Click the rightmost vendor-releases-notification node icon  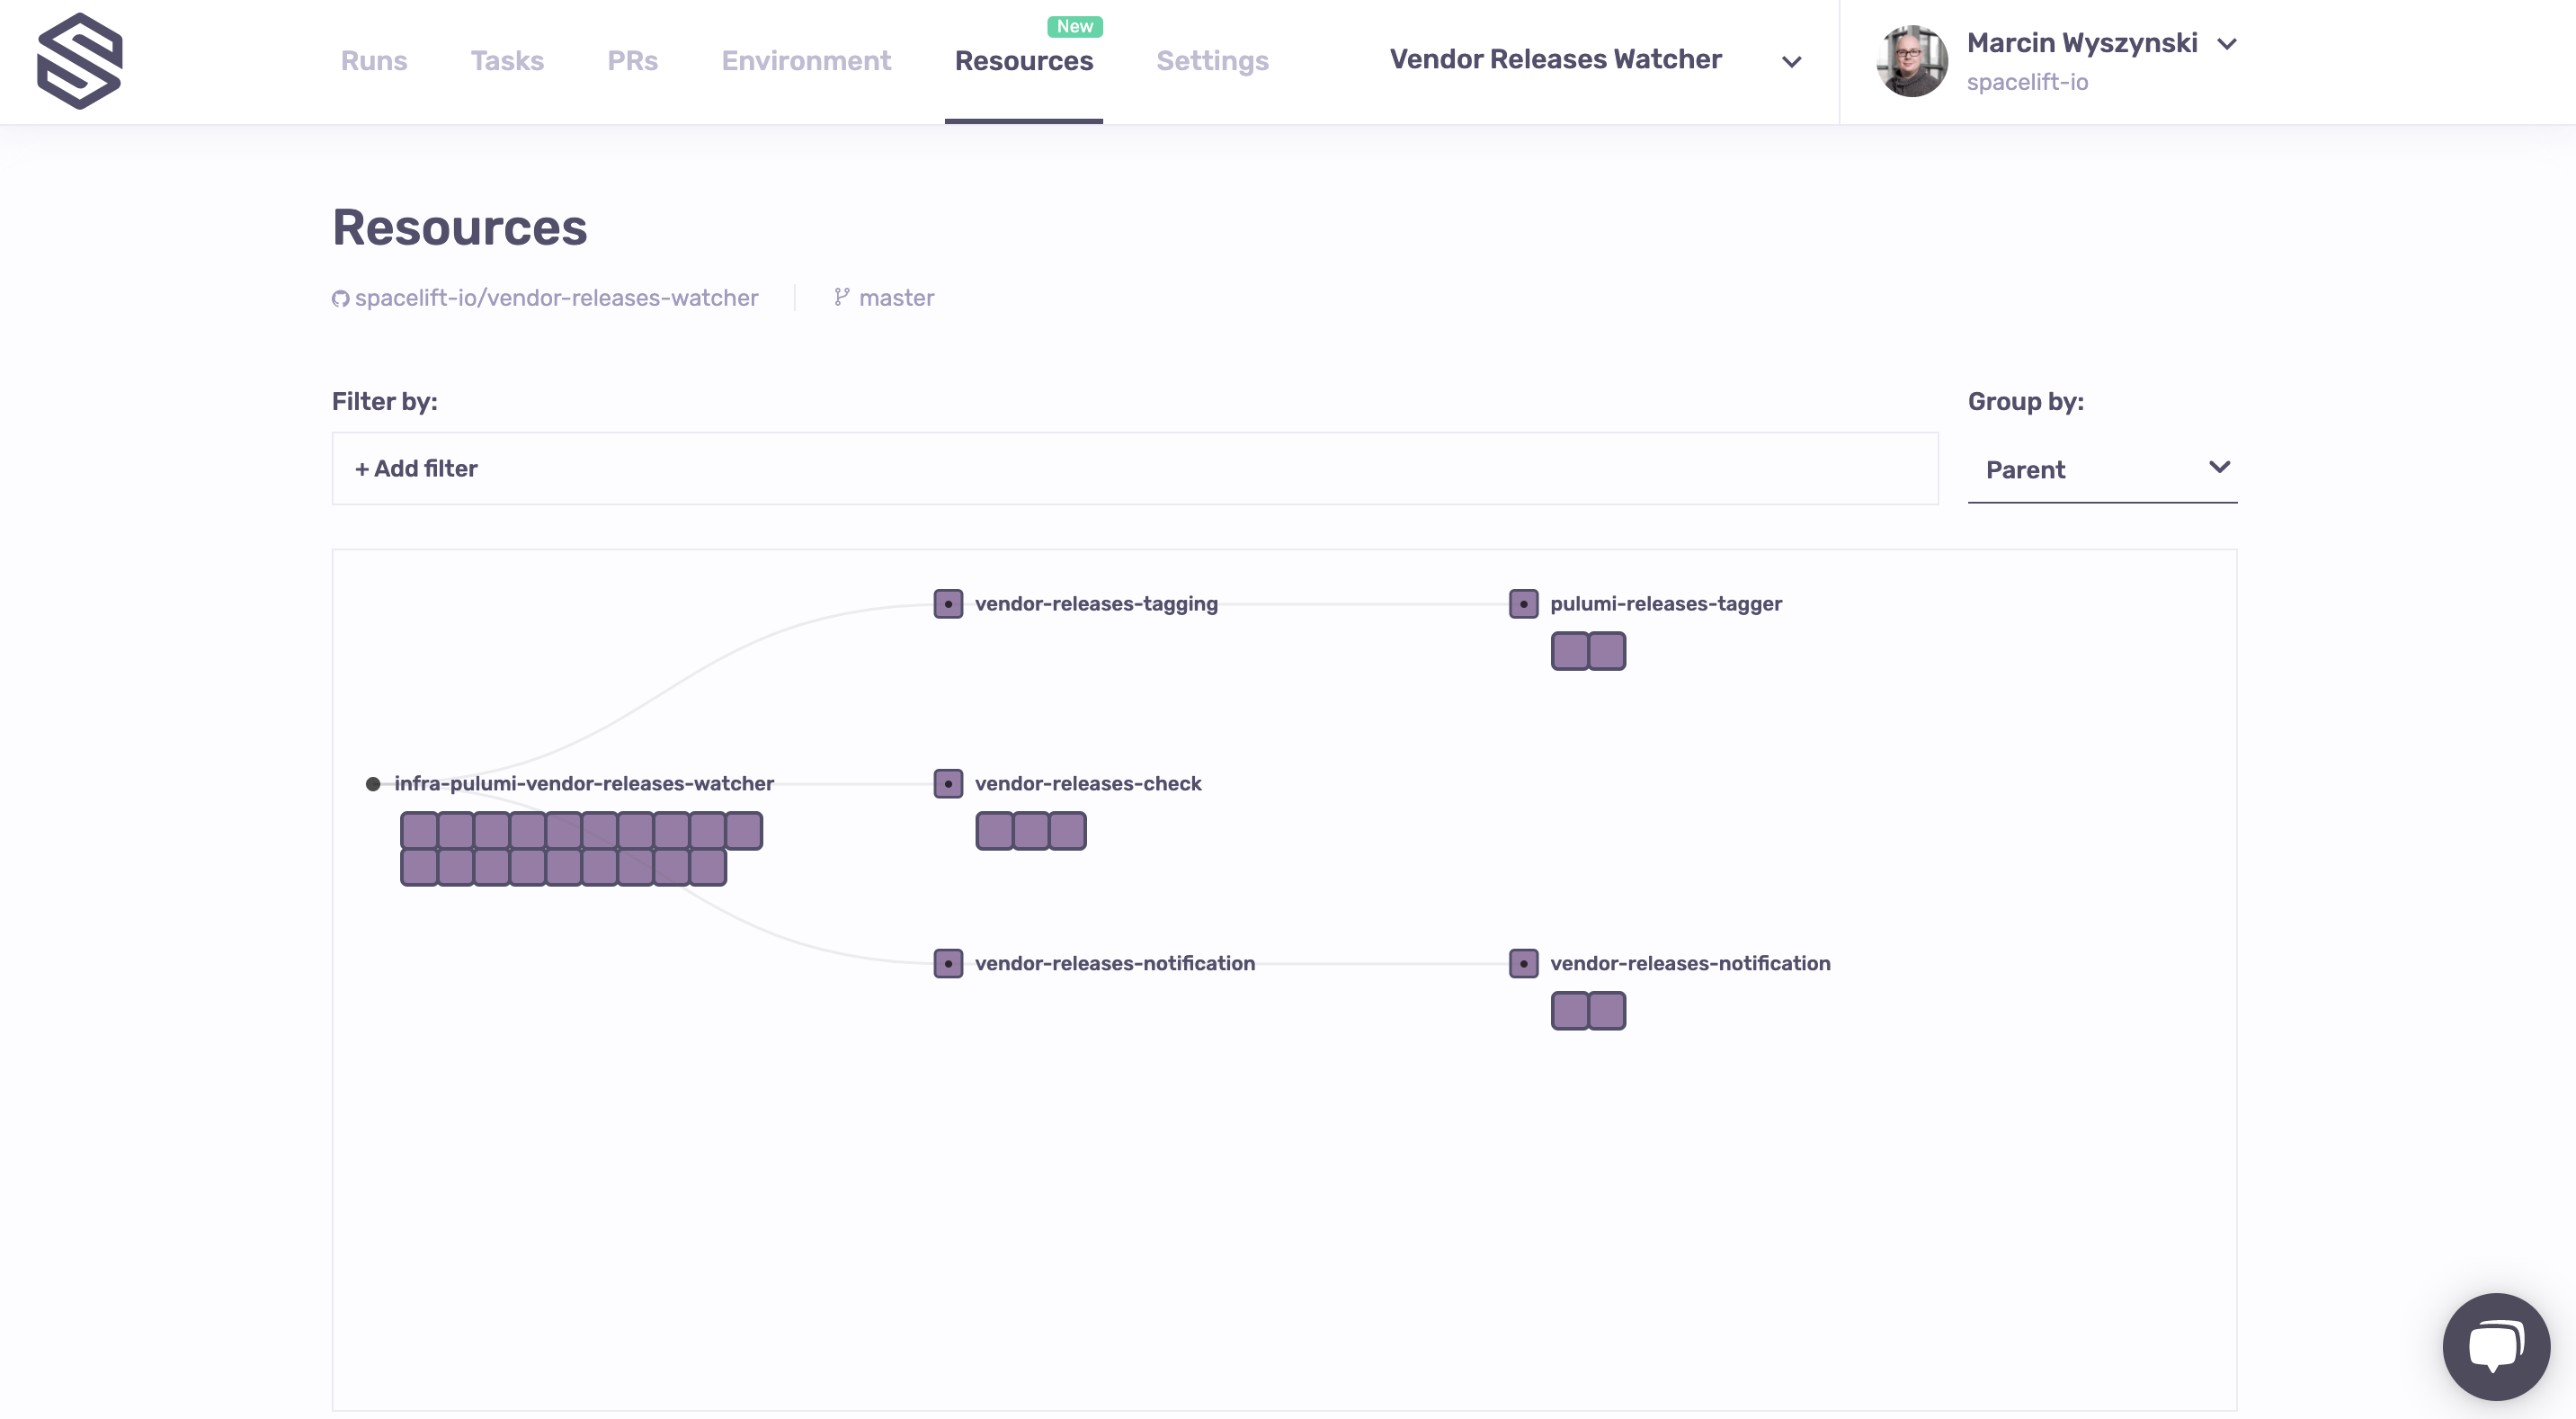pos(1523,964)
